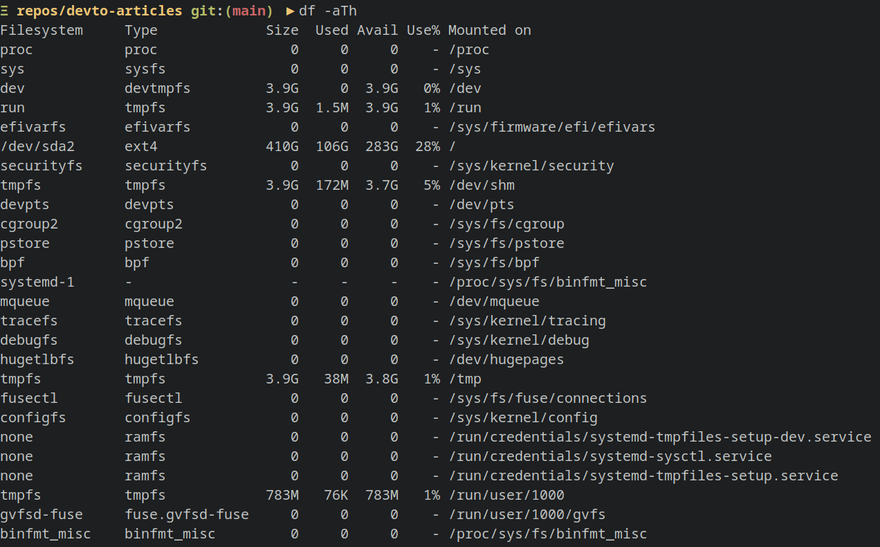880x547 pixels.
Task: Click the 'ext4' type entry
Action: point(141,146)
